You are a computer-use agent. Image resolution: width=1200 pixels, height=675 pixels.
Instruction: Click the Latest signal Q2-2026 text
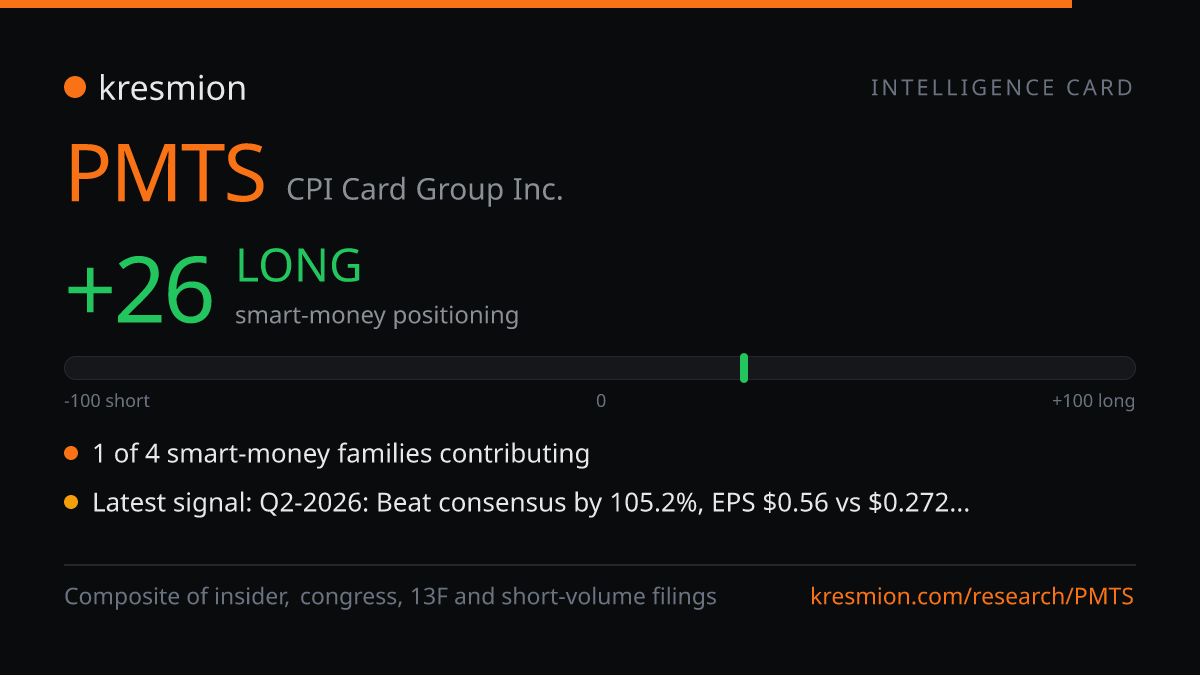[x=531, y=503]
